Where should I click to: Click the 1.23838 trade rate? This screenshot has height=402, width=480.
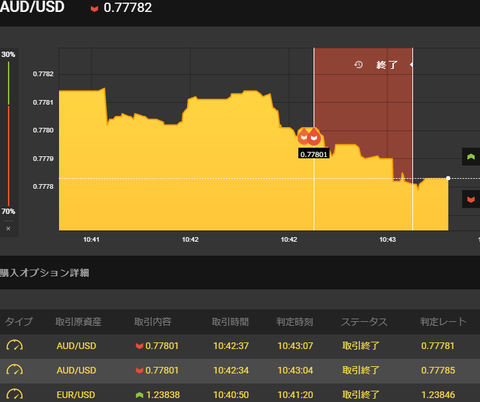coord(163,395)
